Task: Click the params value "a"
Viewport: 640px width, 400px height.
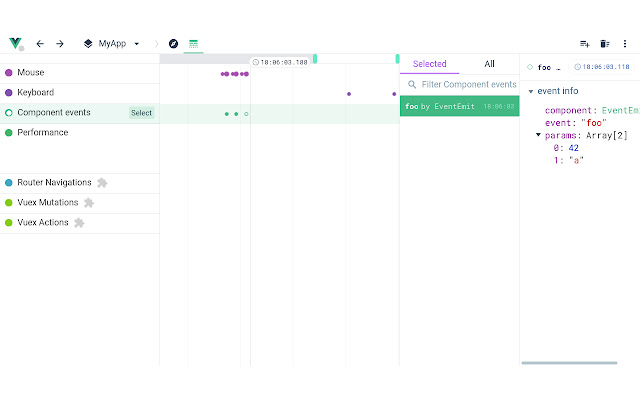Action: pyautogui.click(x=576, y=160)
